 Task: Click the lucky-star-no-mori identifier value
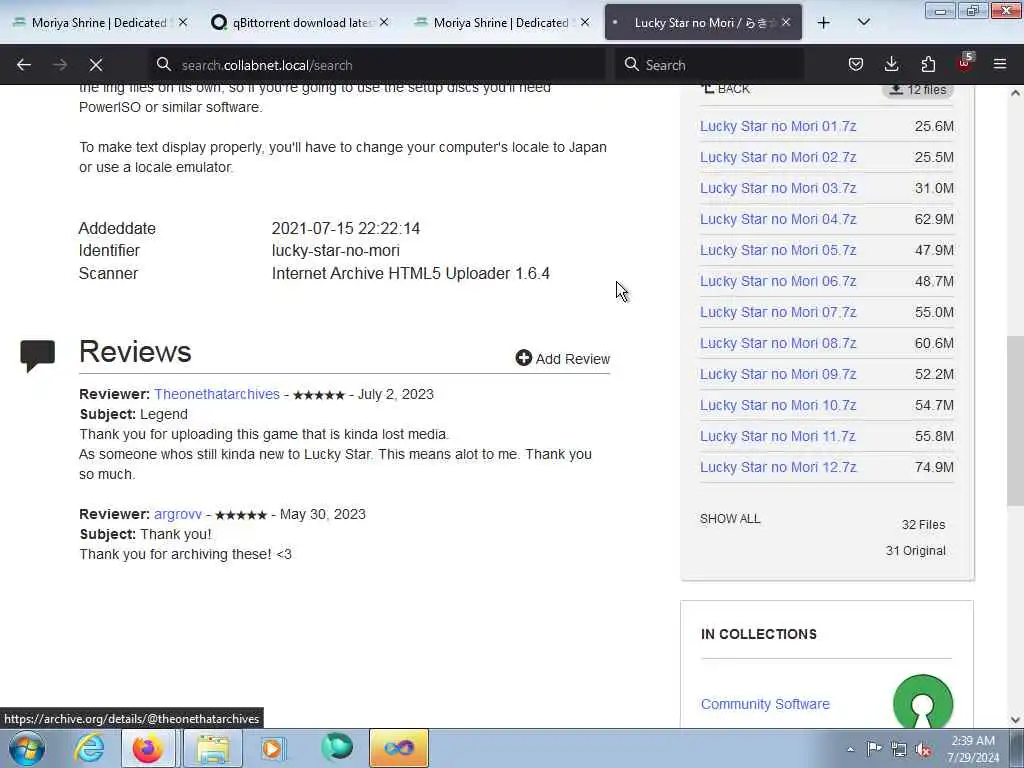point(336,251)
